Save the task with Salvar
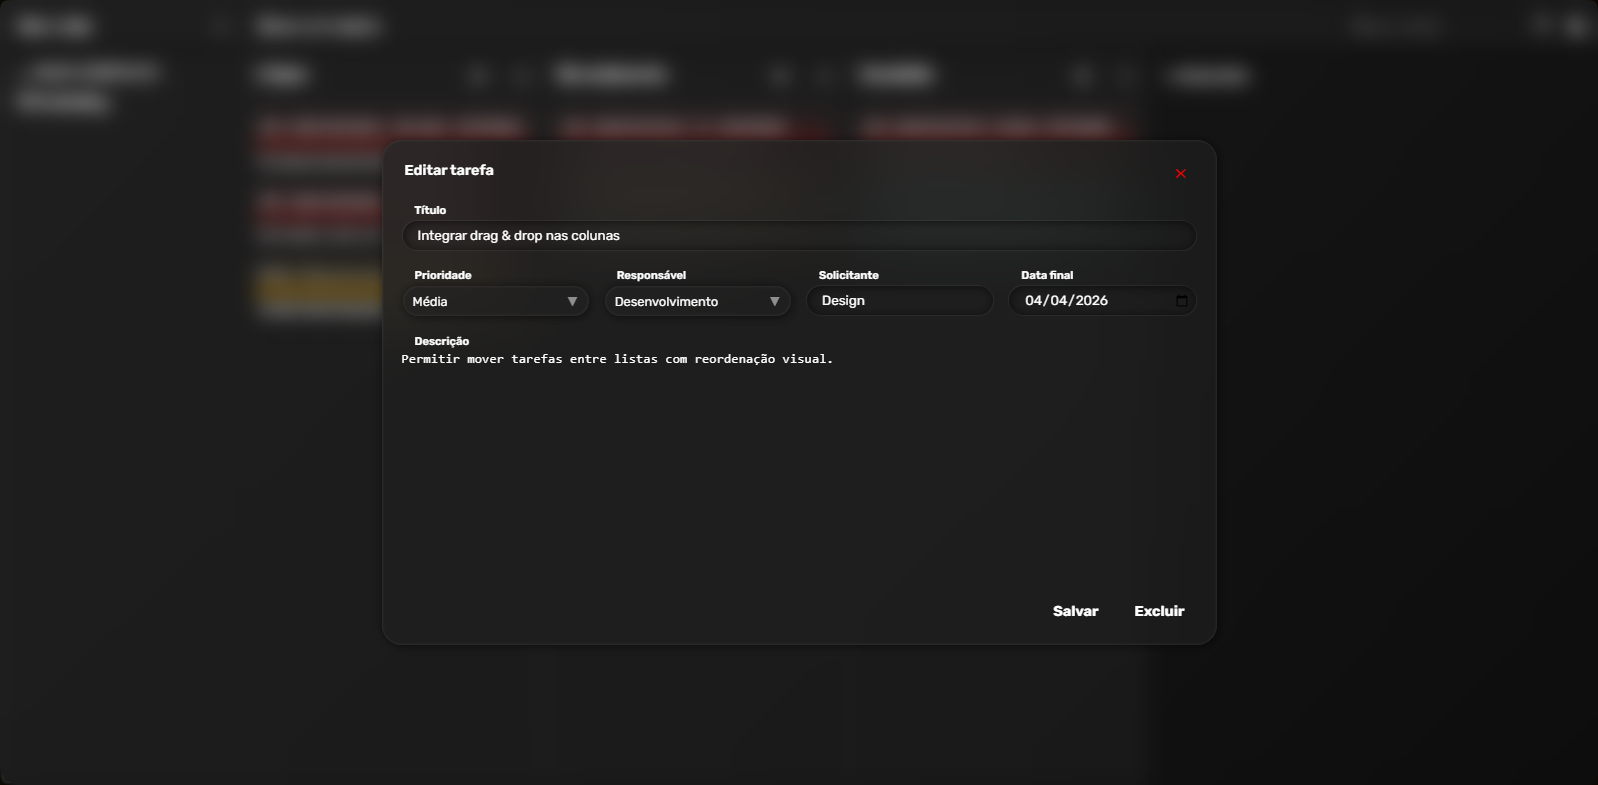 tap(1075, 611)
